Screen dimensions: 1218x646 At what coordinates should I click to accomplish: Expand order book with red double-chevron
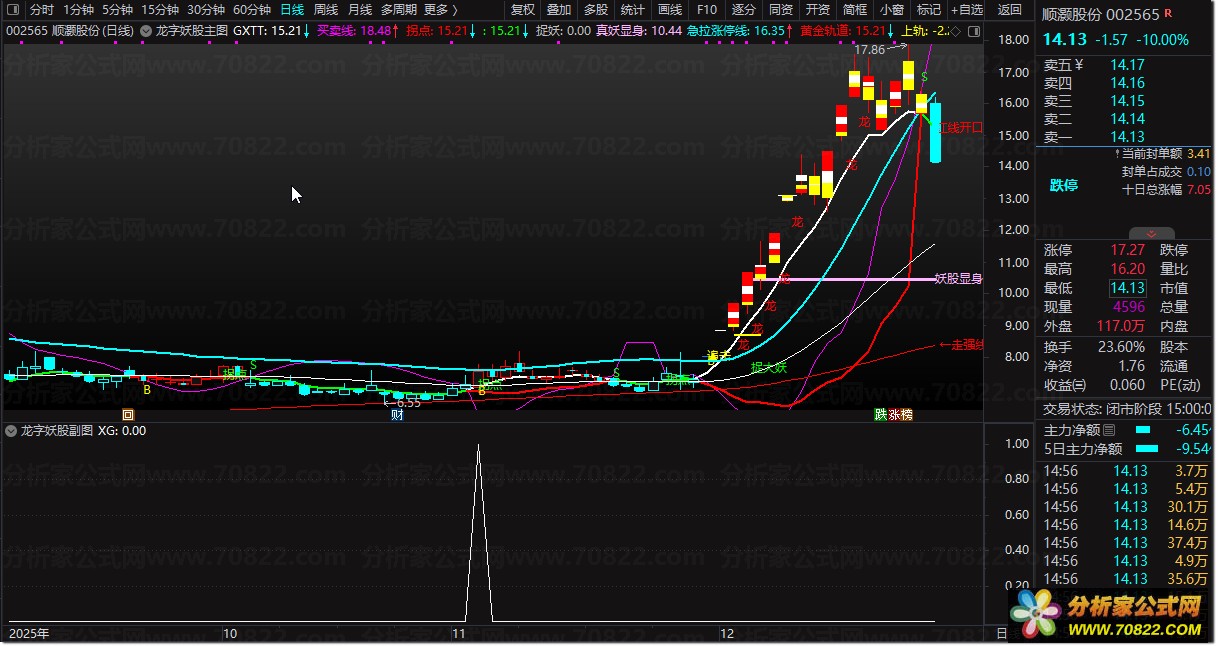coord(1117,152)
